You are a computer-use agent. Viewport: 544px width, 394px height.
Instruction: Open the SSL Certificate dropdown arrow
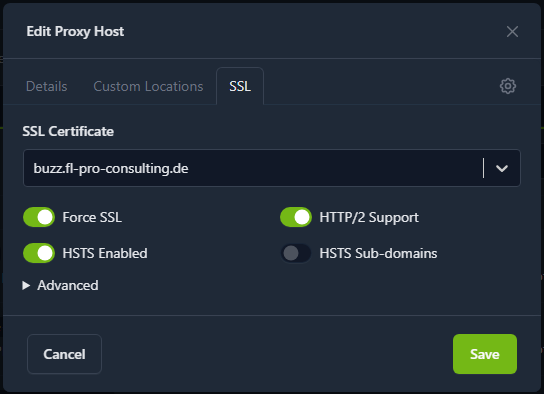pos(502,168)
